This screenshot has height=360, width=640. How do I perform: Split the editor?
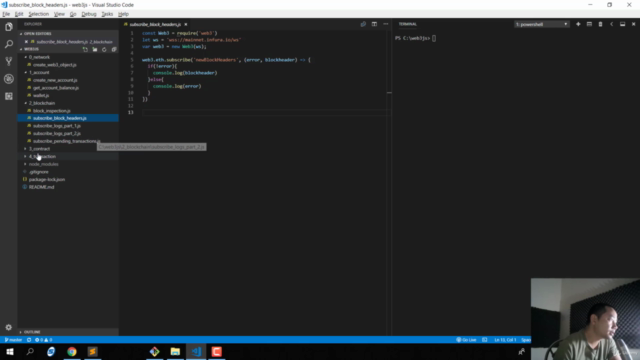(374, 24)
